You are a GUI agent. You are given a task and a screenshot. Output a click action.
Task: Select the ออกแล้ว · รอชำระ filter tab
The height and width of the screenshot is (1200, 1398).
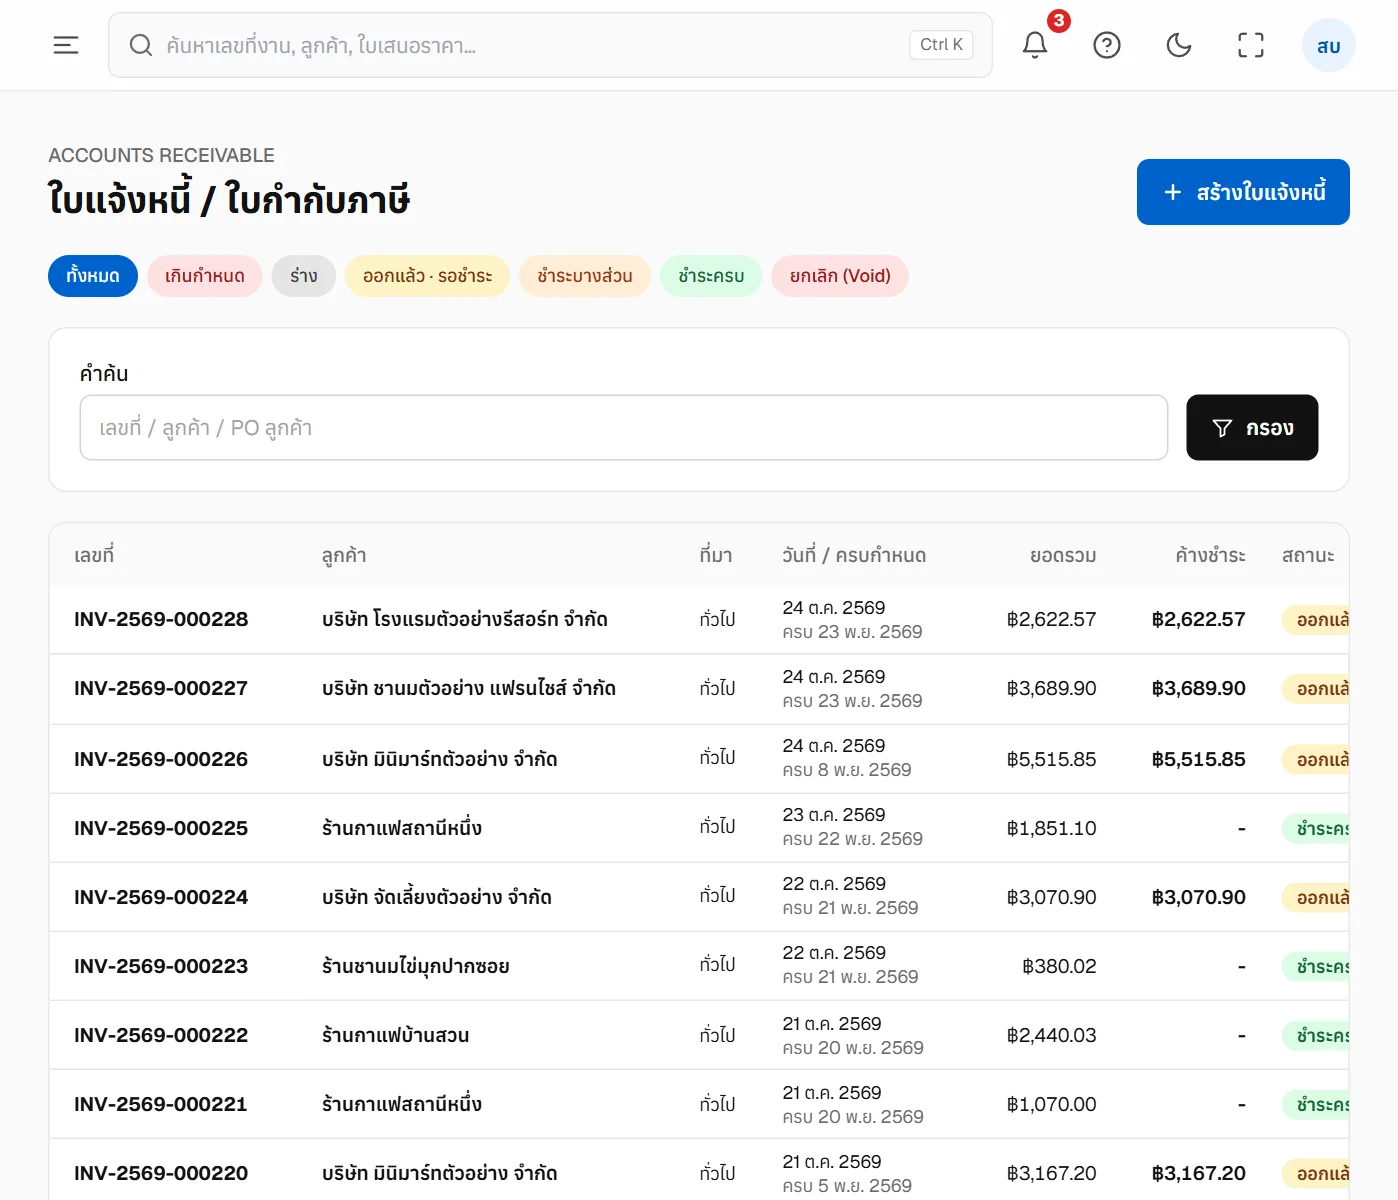[428, 276]
